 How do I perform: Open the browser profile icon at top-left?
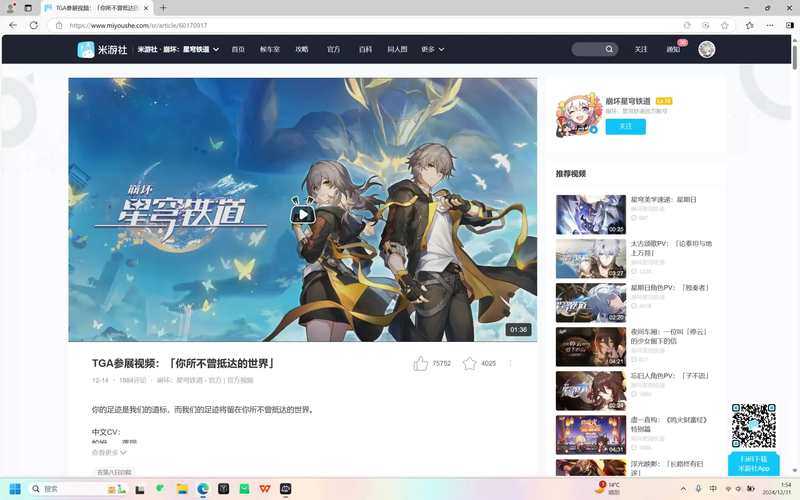click(10, 8)
